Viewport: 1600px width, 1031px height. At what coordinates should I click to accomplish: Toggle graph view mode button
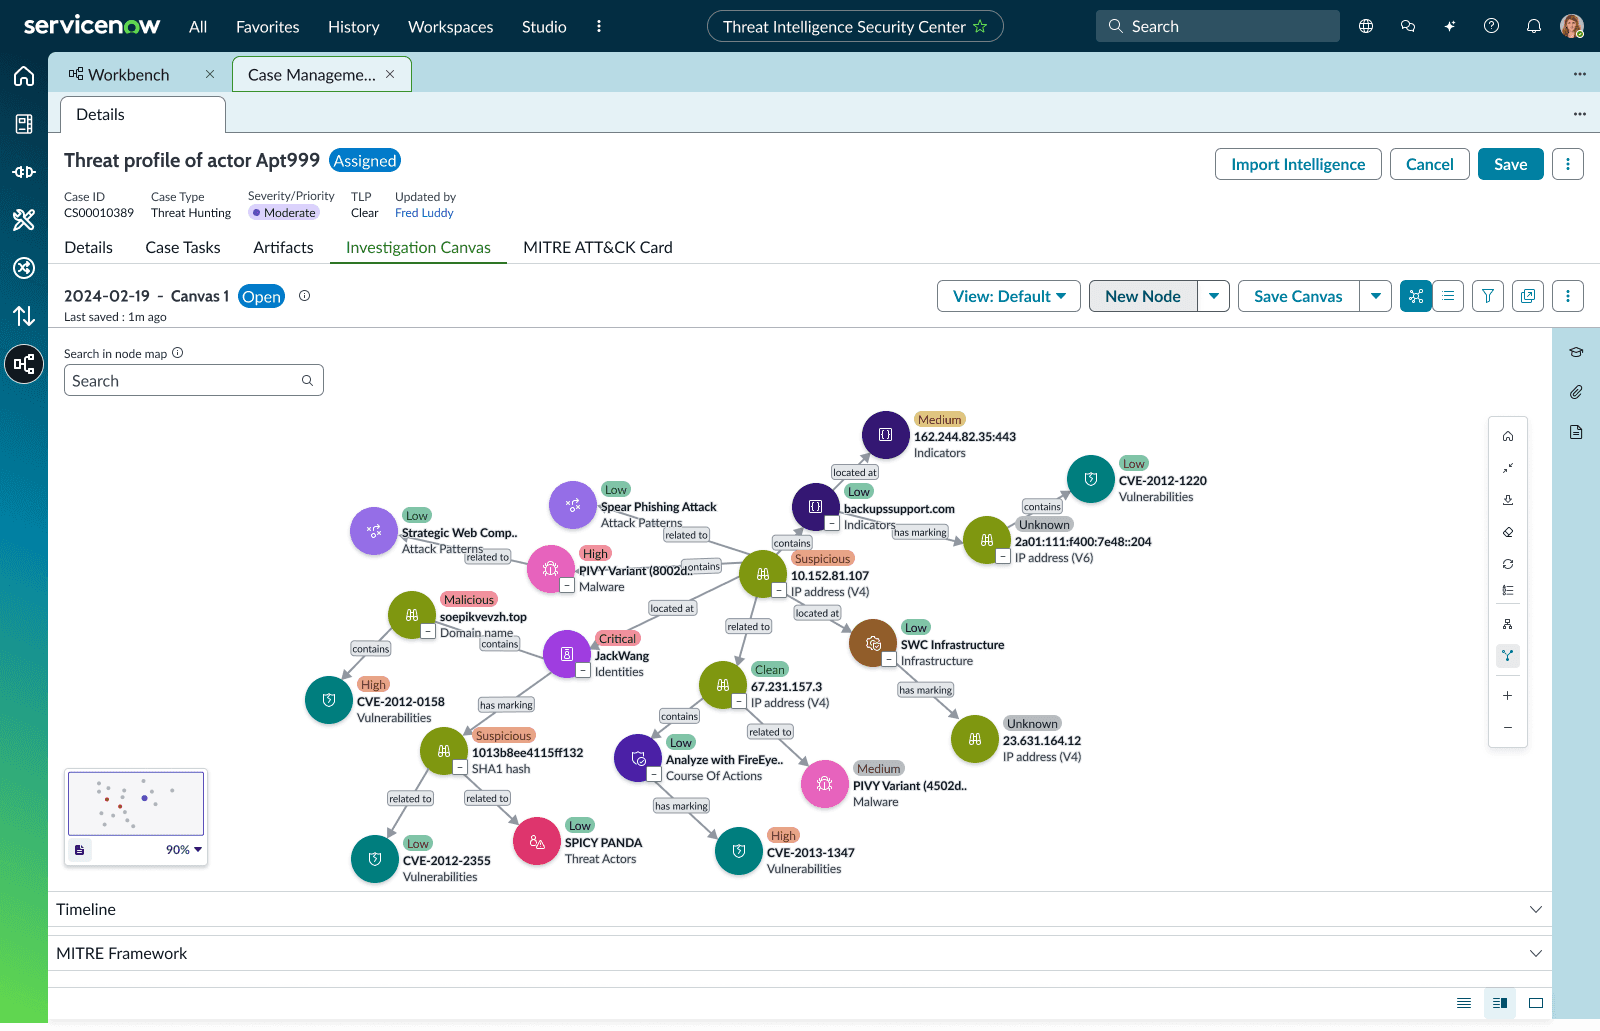coord(1416,296)
